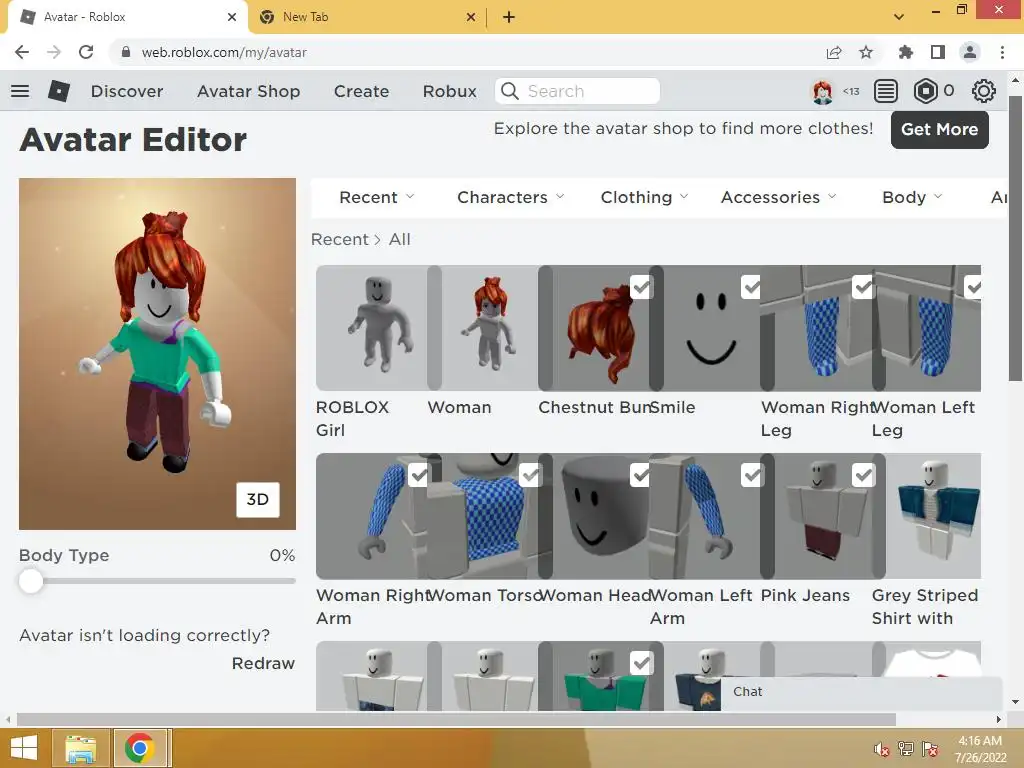Open the settings gear icon
The width and height of the screenshot is (1024, 768).
984,91
